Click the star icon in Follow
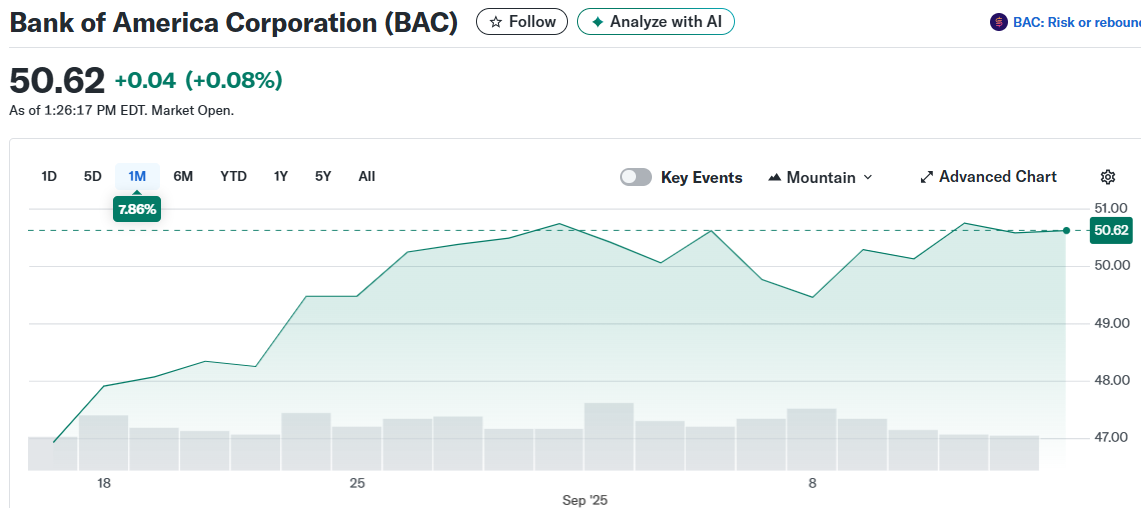Image resolution: width=1141 pixels, height=508 pixels. click(496, 22)
